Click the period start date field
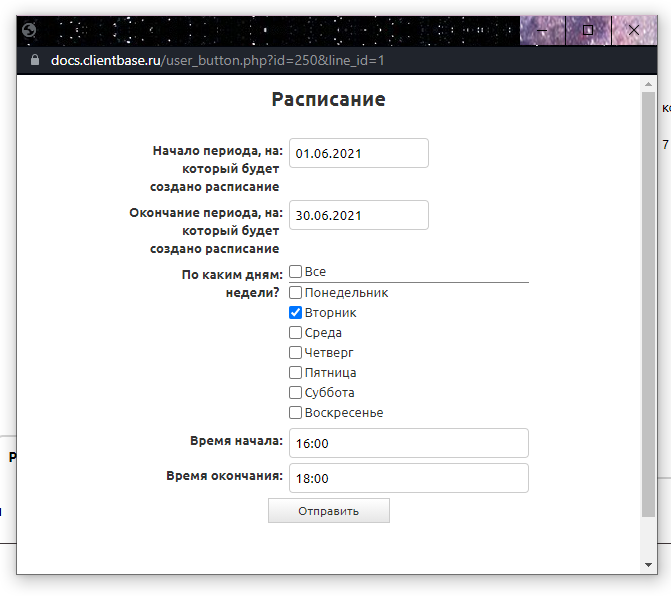 click(358, 154)
